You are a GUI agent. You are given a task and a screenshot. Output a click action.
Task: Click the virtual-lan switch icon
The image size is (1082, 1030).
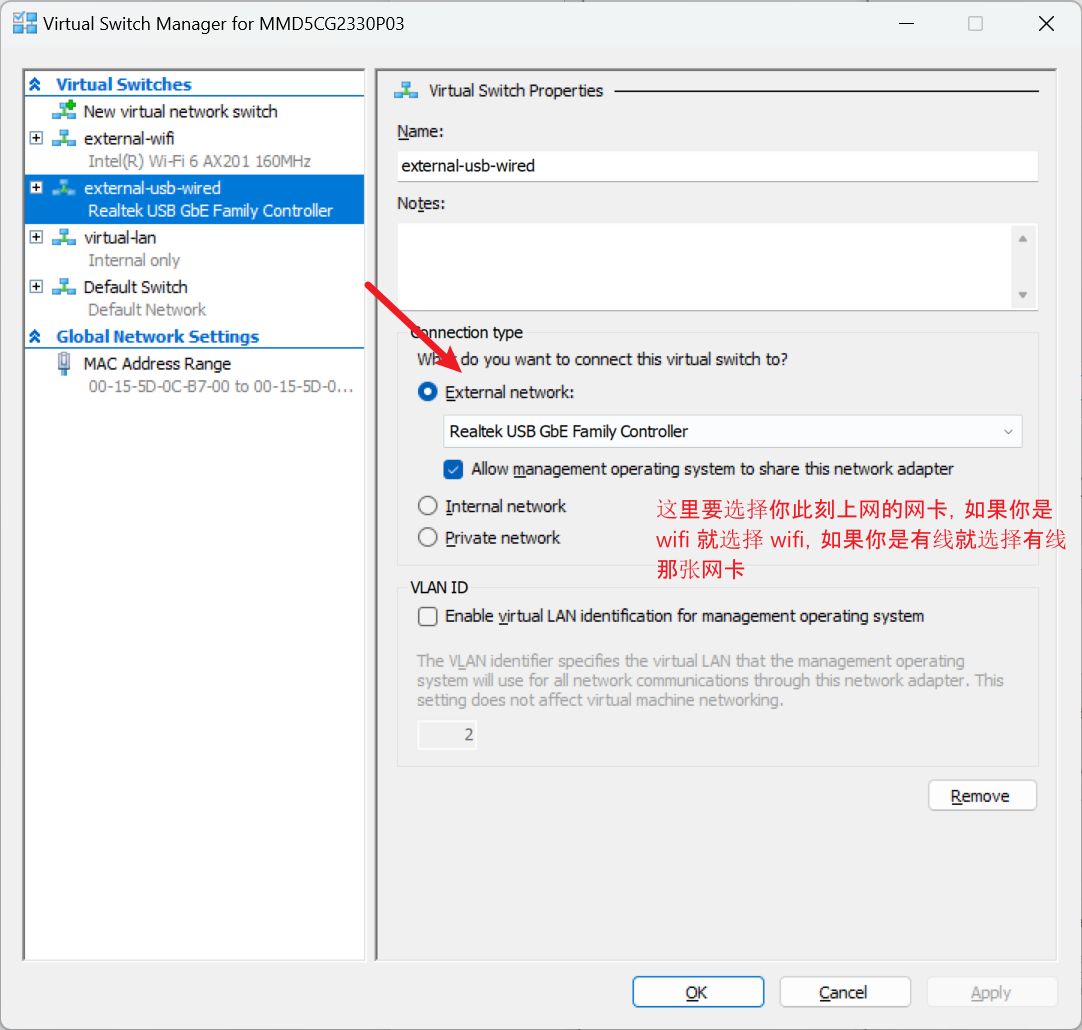click(x=64, y=237)
